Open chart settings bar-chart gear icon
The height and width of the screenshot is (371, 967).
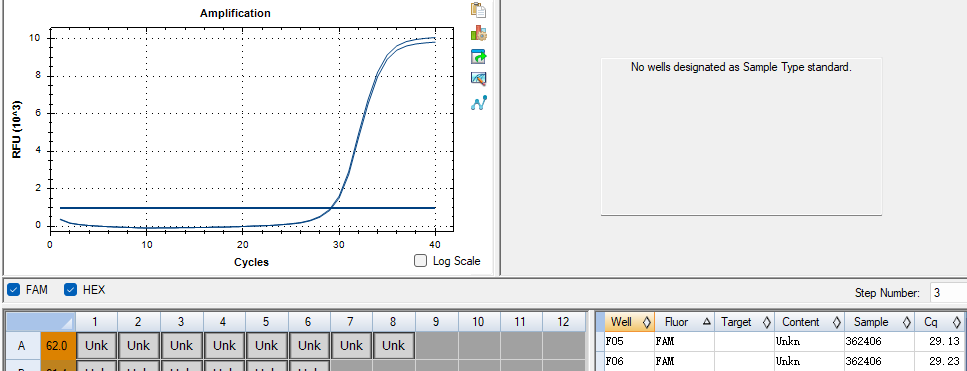pos(479,33)
